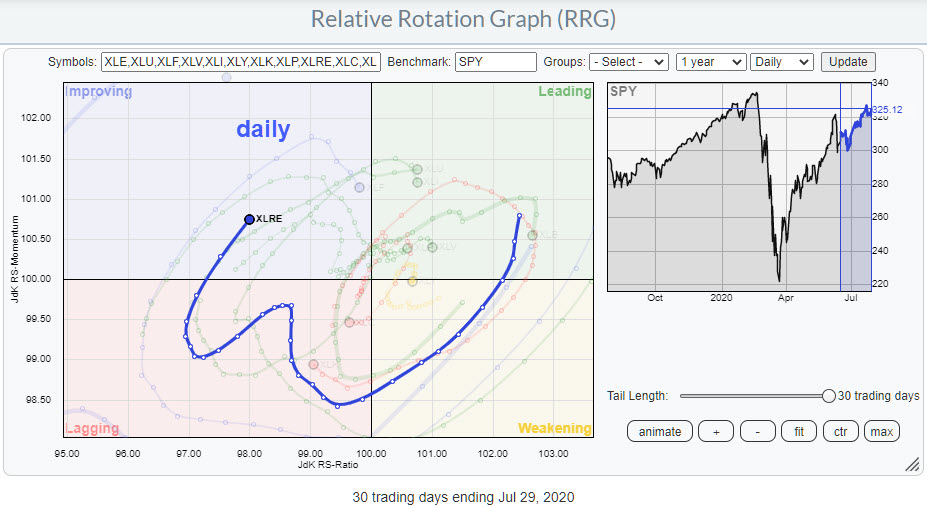Click the yellow XLY node marker
The image size is (927, 507).
click(x=412, y=281)
